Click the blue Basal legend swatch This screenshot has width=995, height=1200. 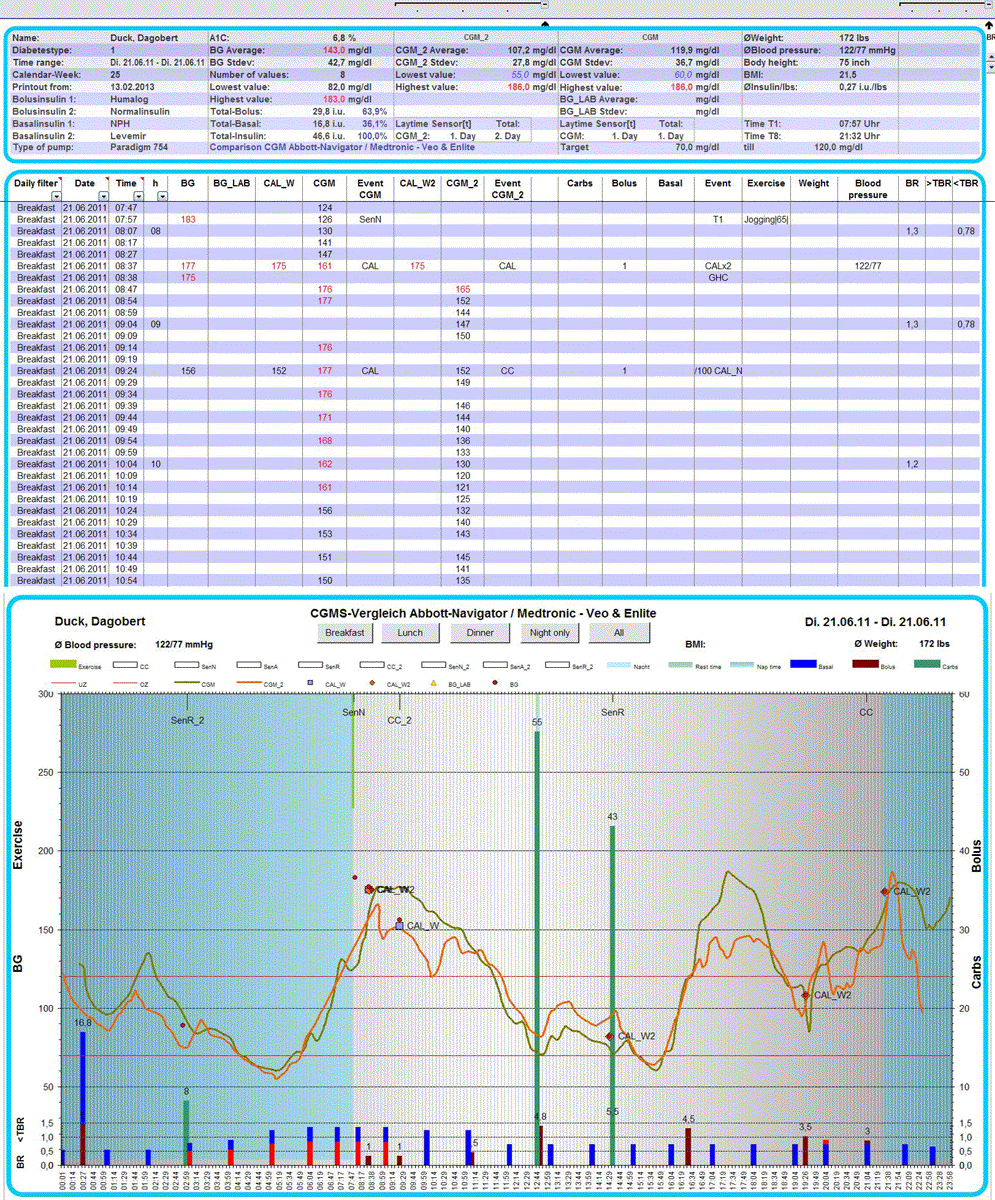805,663
